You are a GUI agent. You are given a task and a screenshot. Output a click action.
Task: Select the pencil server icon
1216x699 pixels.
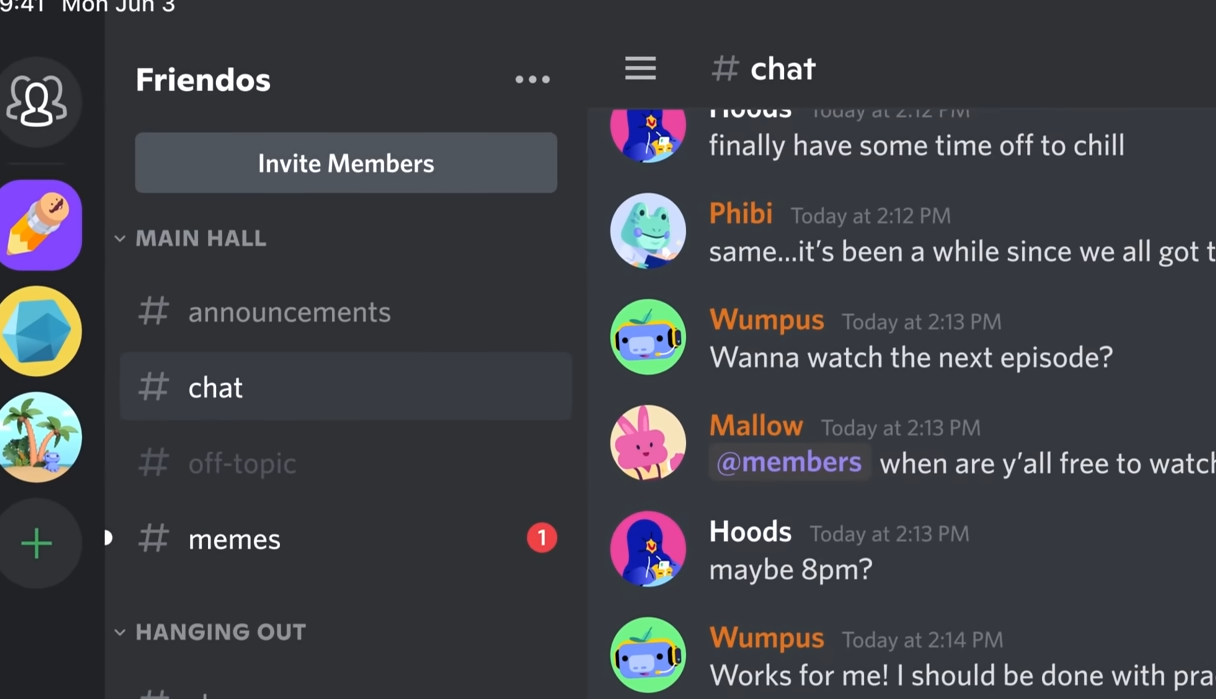coord(40,226)
